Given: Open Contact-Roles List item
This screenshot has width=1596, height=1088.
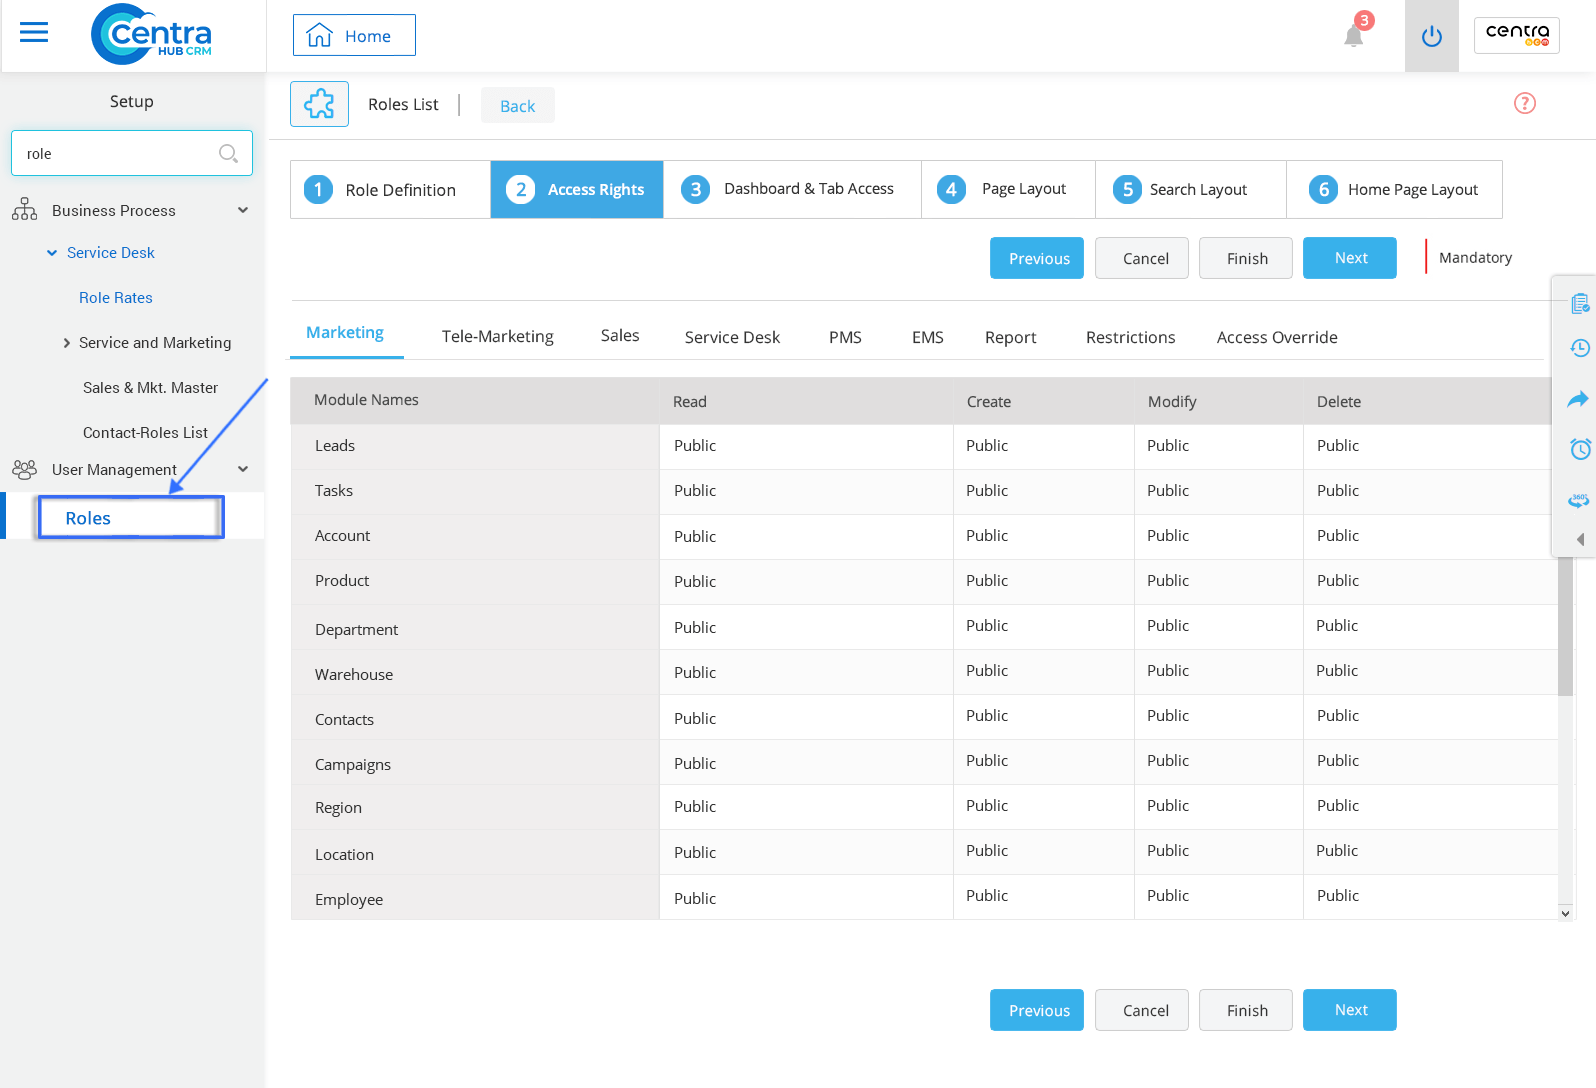Looking at the screenshot, I should pos(145,433).
